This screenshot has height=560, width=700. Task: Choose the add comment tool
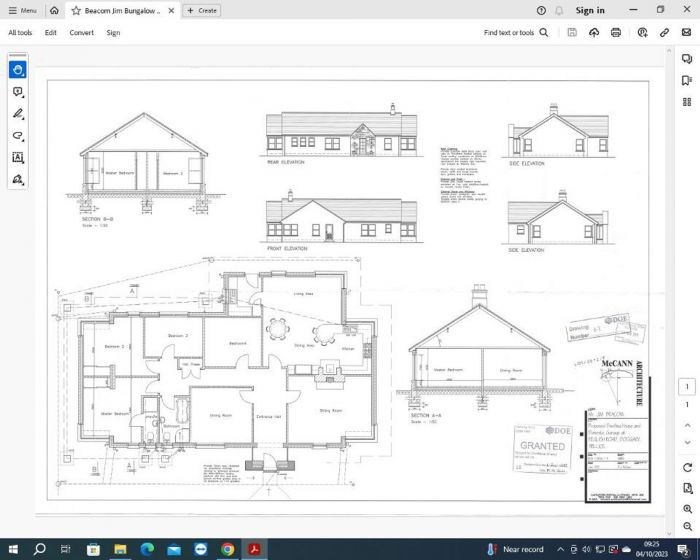click(x=18, y=92)
